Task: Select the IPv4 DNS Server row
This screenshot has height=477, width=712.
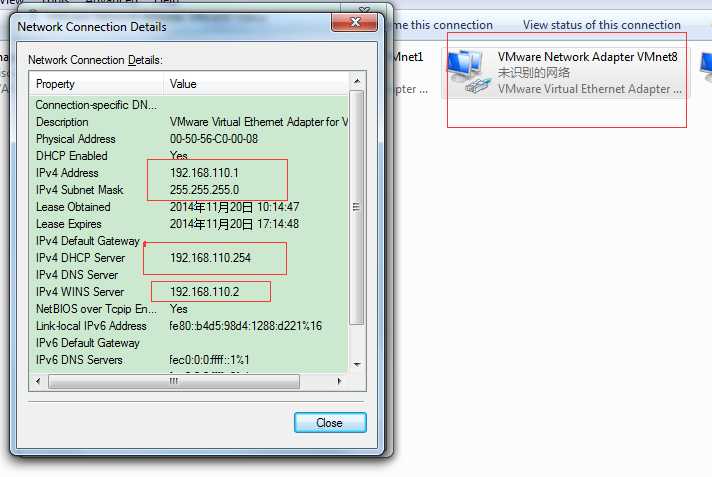Action: (188, 275)
